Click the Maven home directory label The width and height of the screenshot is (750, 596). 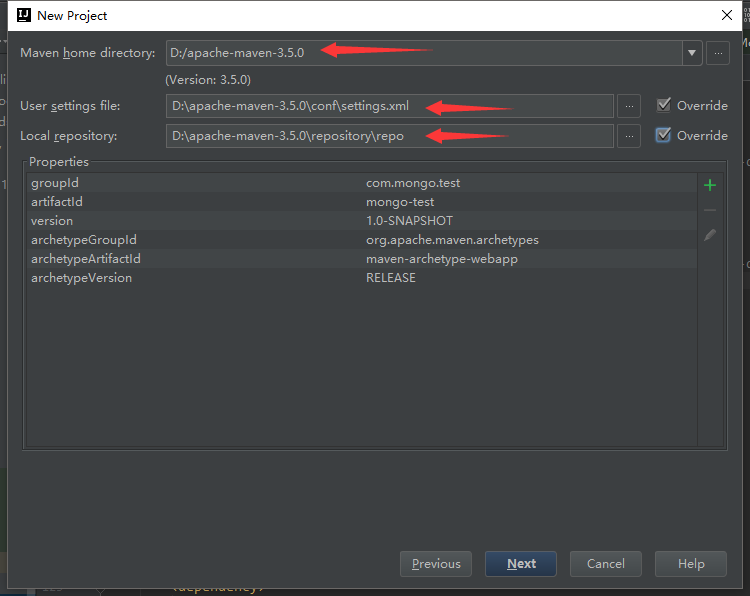pyautogui.click(x=88, y=53)
